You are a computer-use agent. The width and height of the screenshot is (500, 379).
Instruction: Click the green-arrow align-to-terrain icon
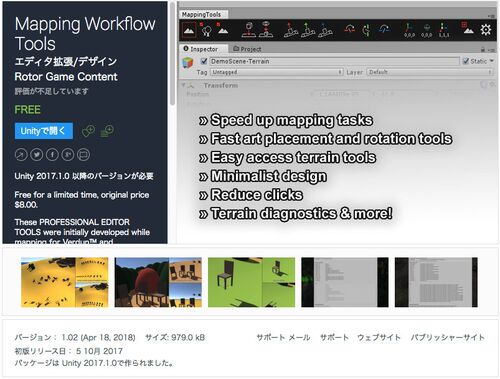pos(308,30)
